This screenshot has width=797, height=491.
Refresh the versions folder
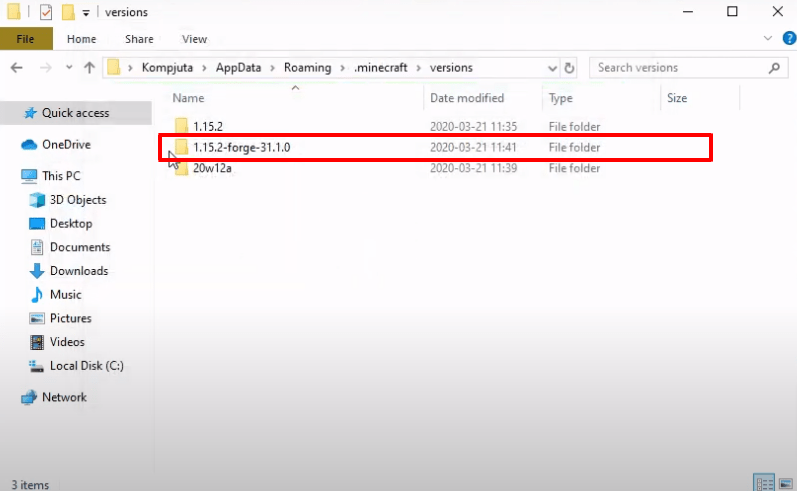coord(569,68)
